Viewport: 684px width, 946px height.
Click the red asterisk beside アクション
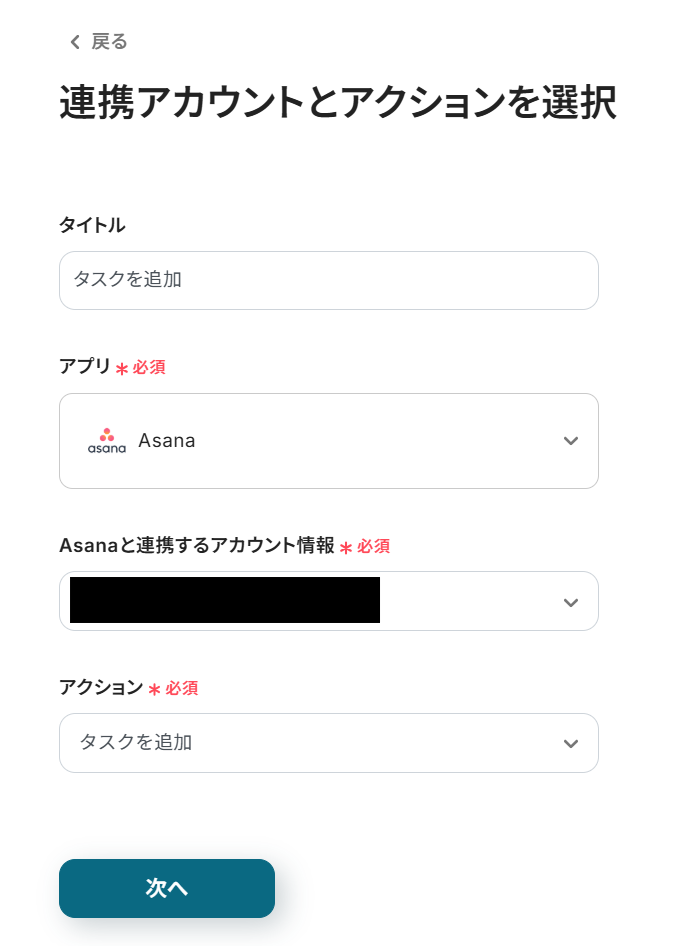pos(154,689)
